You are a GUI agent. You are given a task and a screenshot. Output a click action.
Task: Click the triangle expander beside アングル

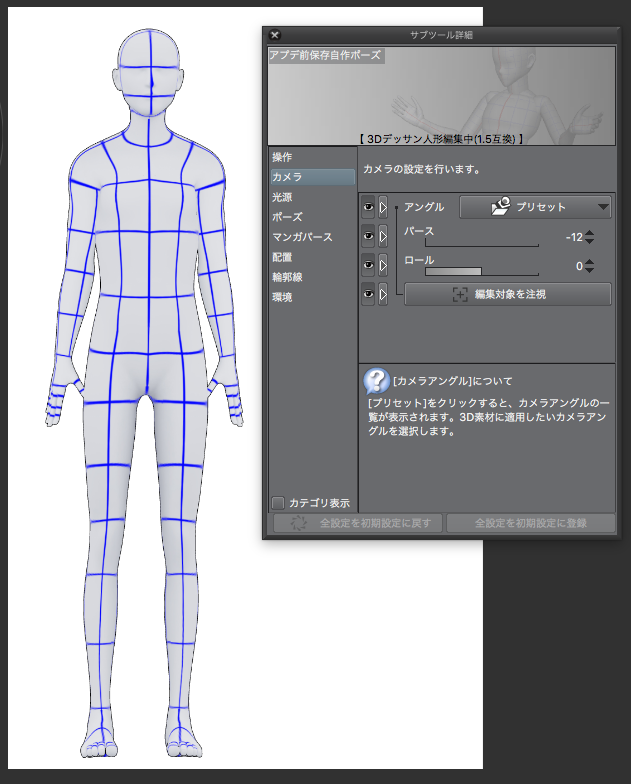point(383,207)
